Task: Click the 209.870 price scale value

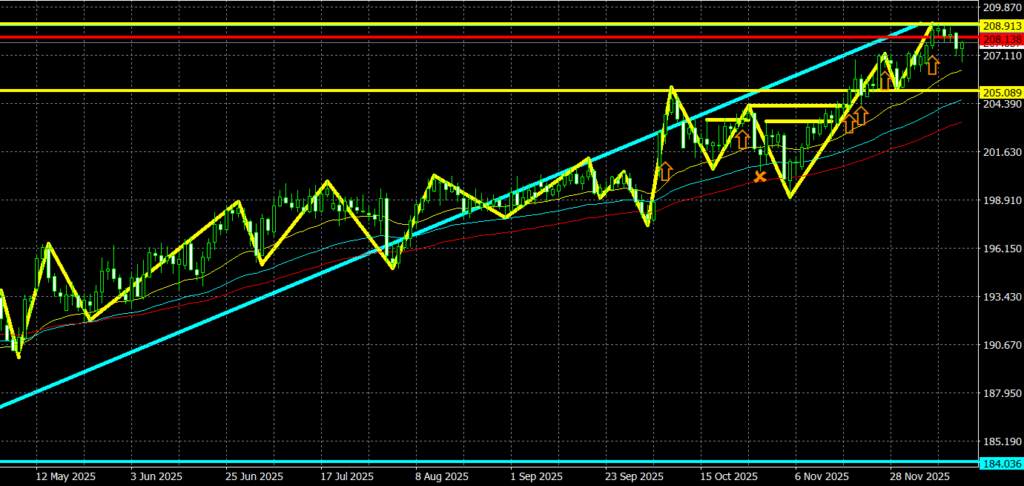Action: pos(1000,8)
